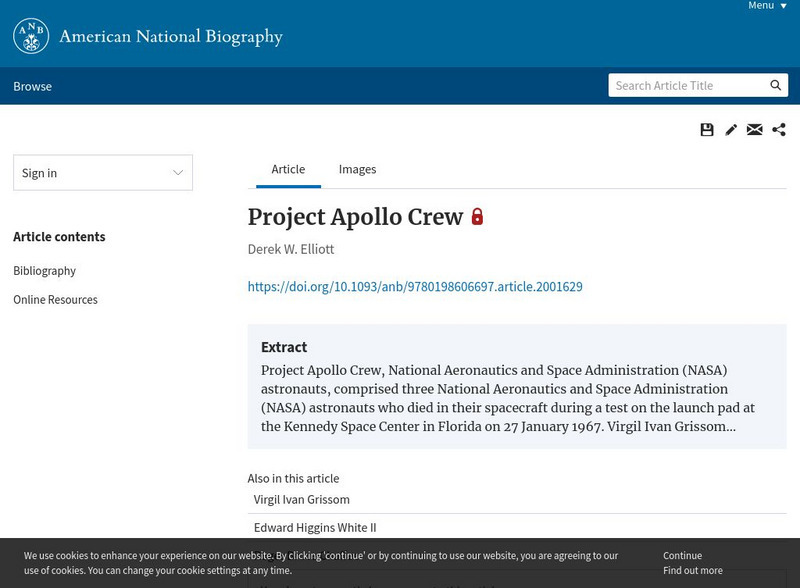The image size is (800, 588).
Task: Open Edward Higgins White II entry
Action: (x=315, y=528)
